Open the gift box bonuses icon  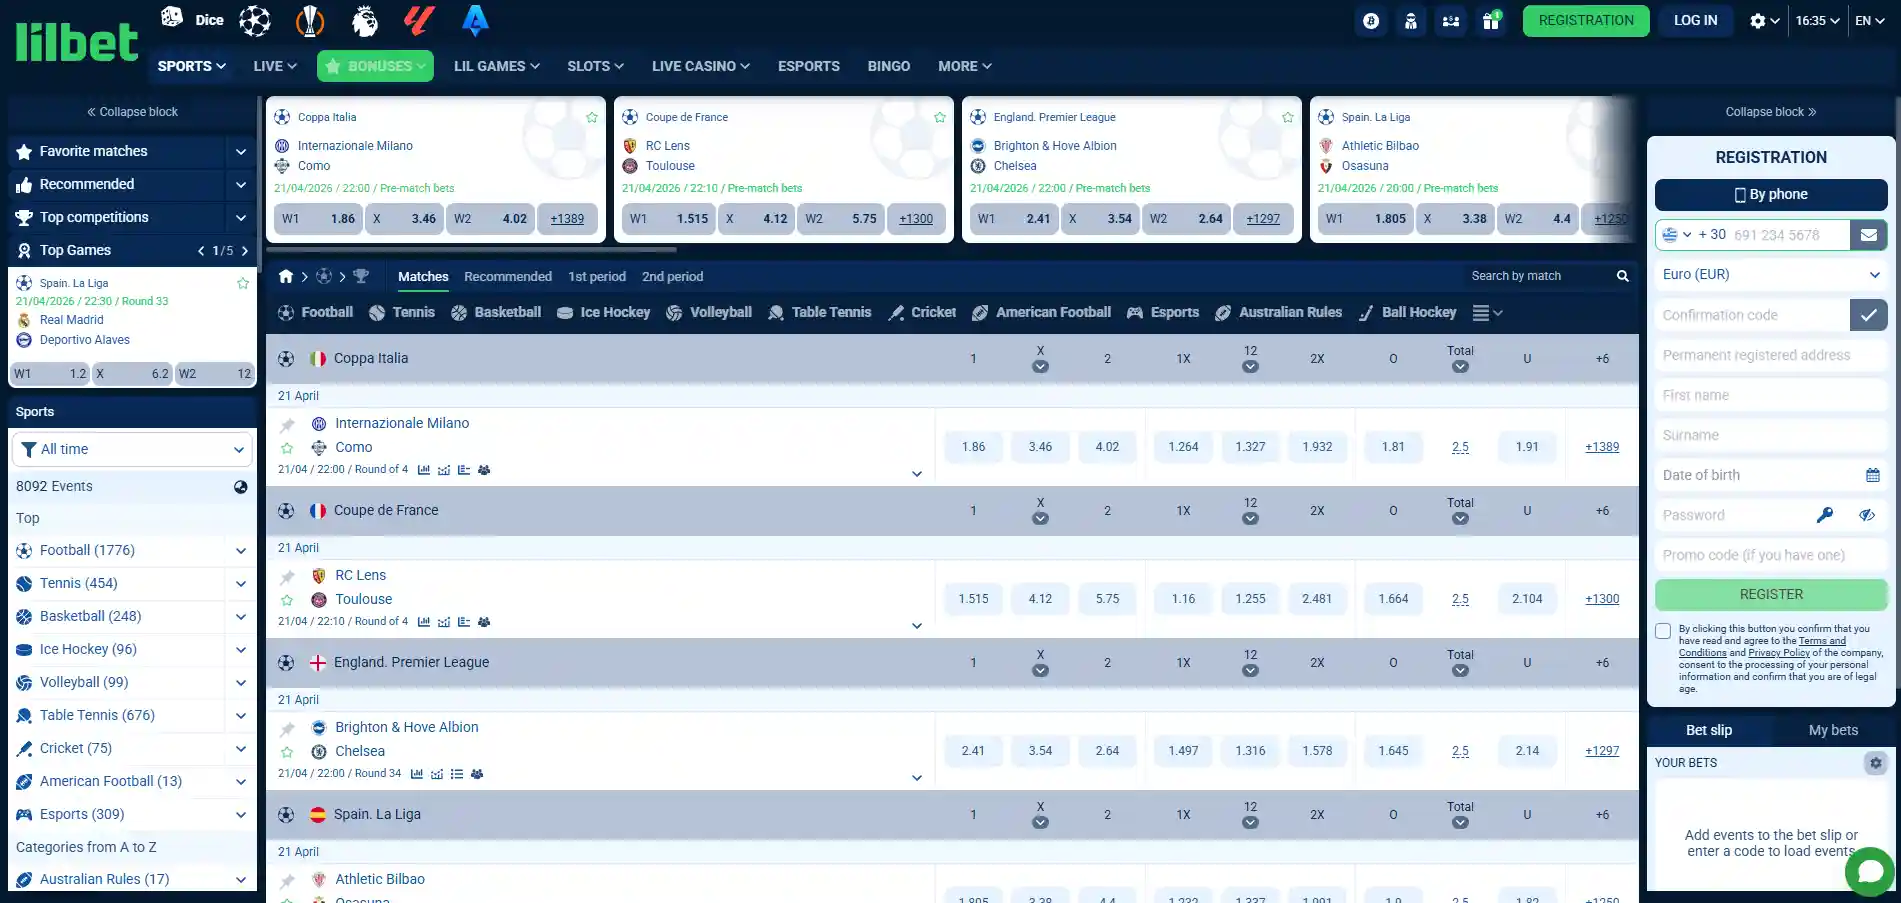[x=1491, y=21]
